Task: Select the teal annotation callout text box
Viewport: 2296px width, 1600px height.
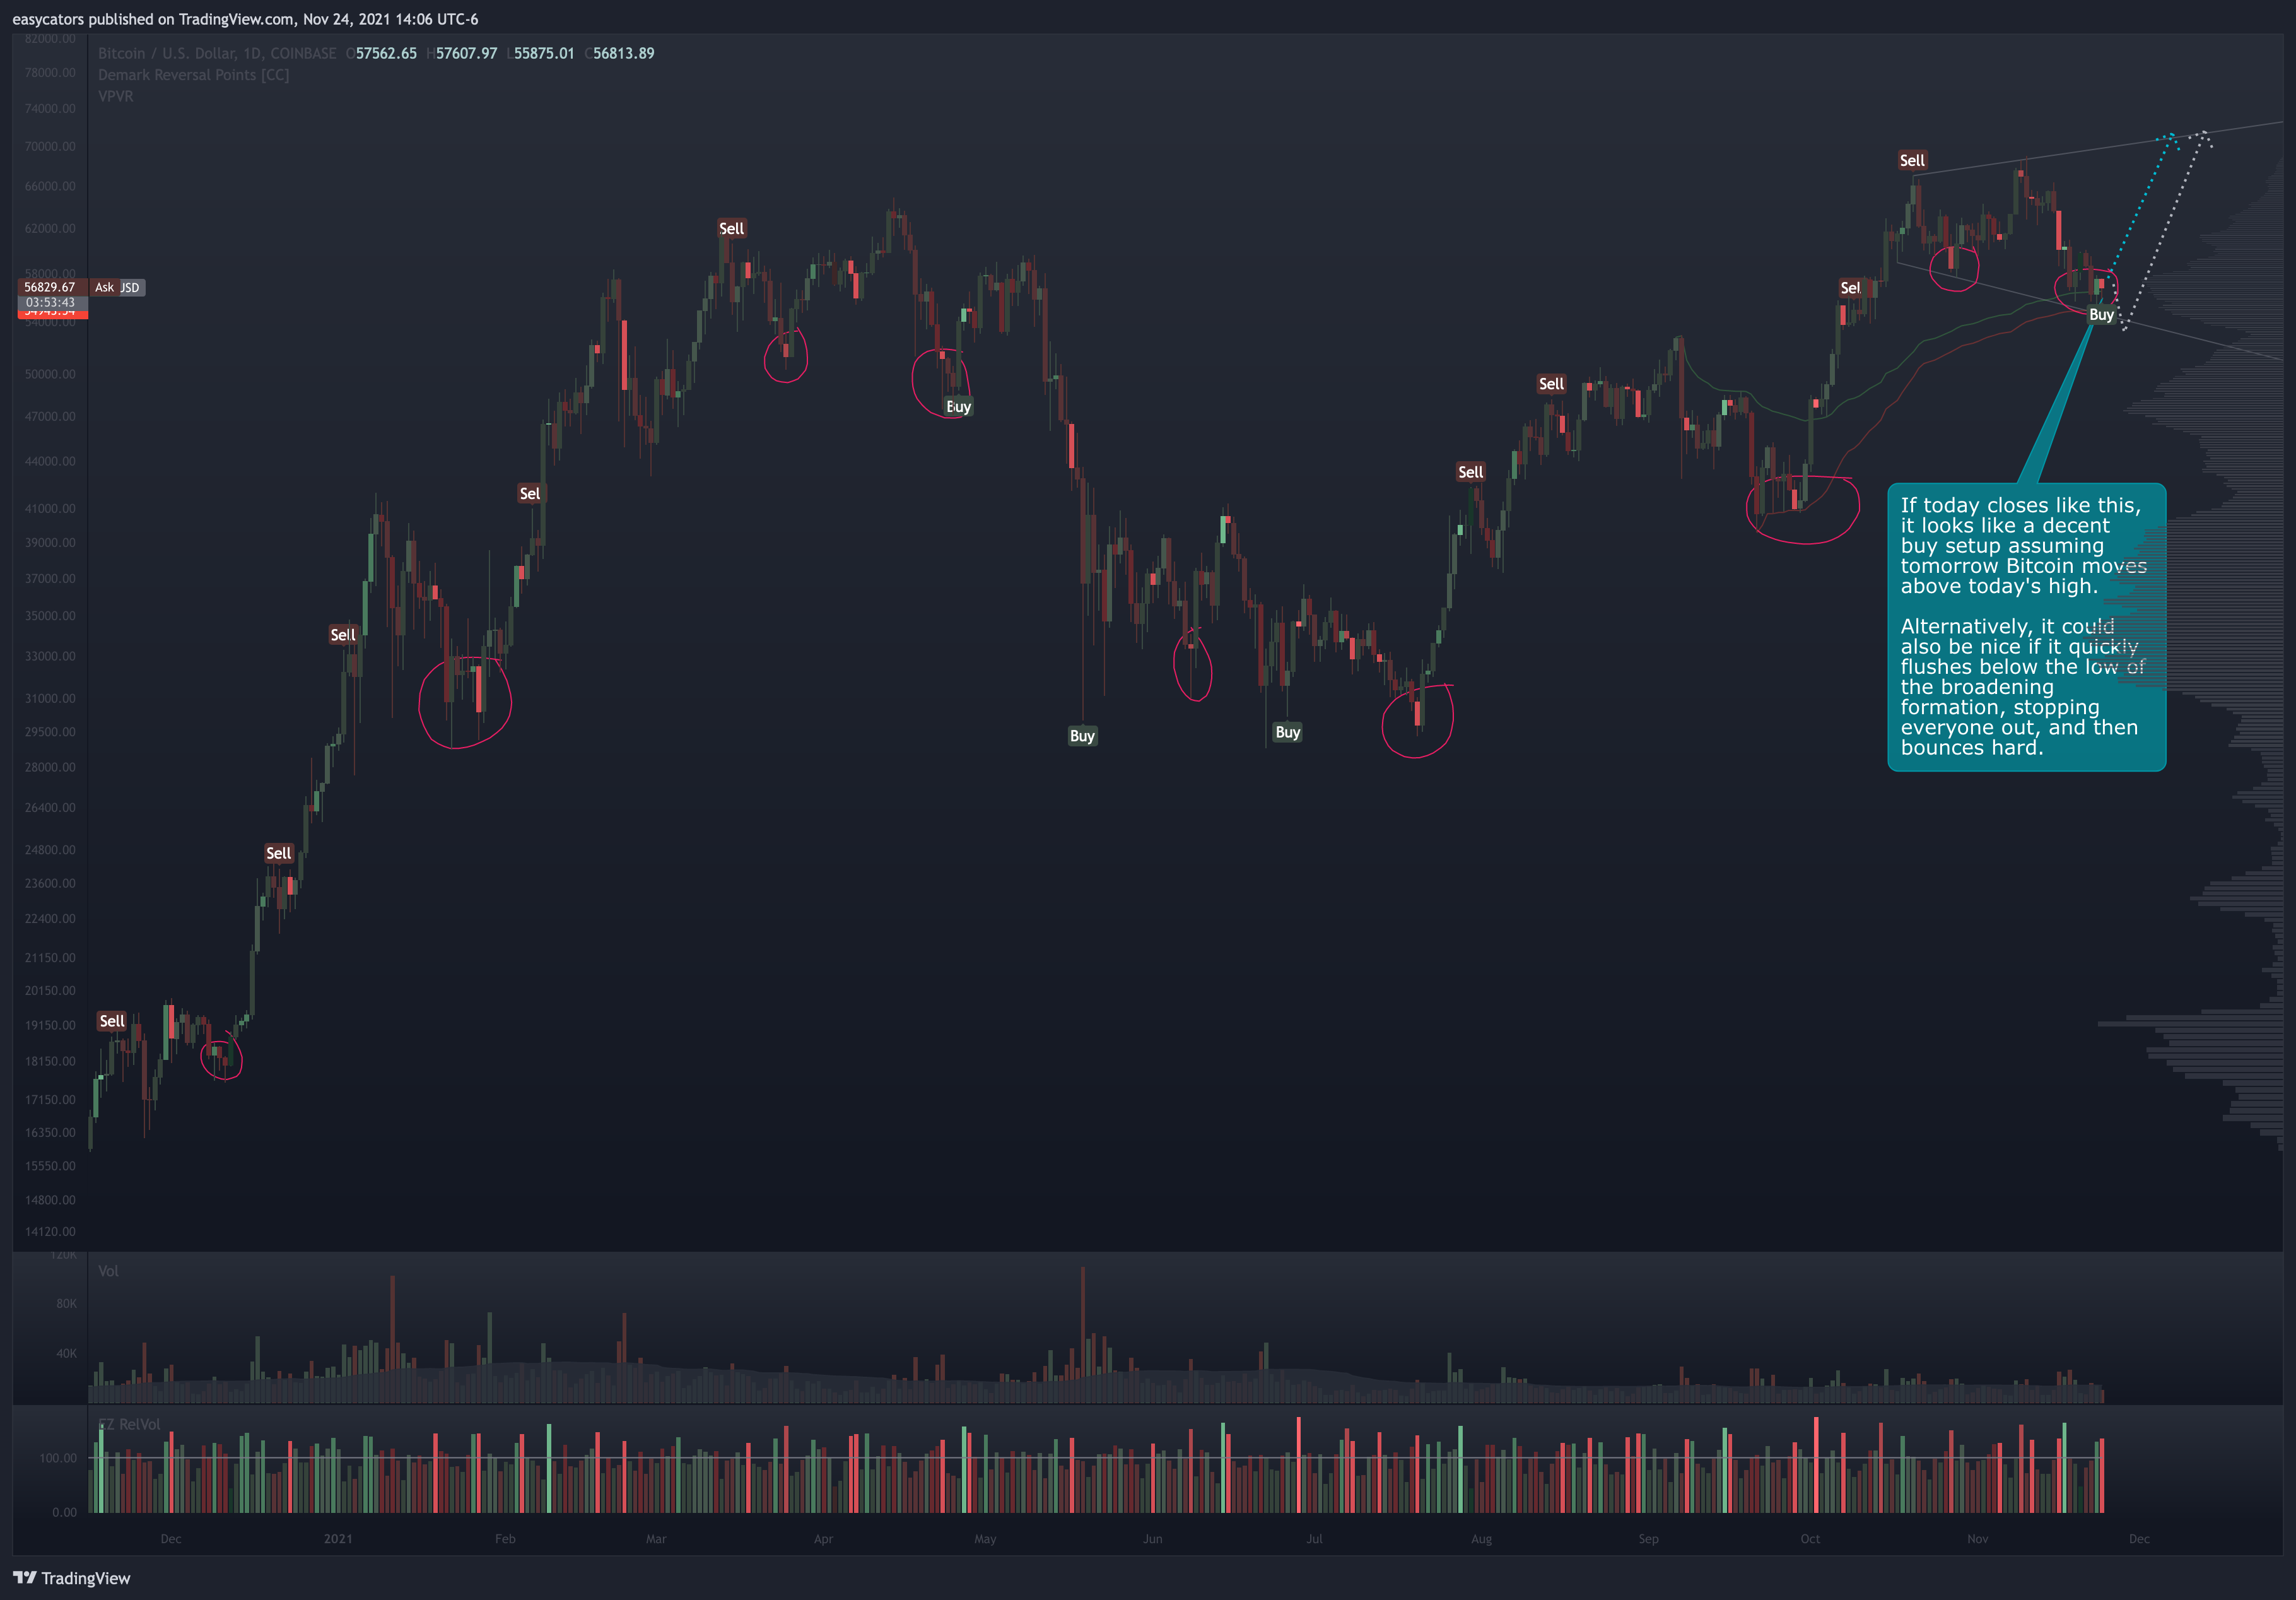Action: 2025,626
